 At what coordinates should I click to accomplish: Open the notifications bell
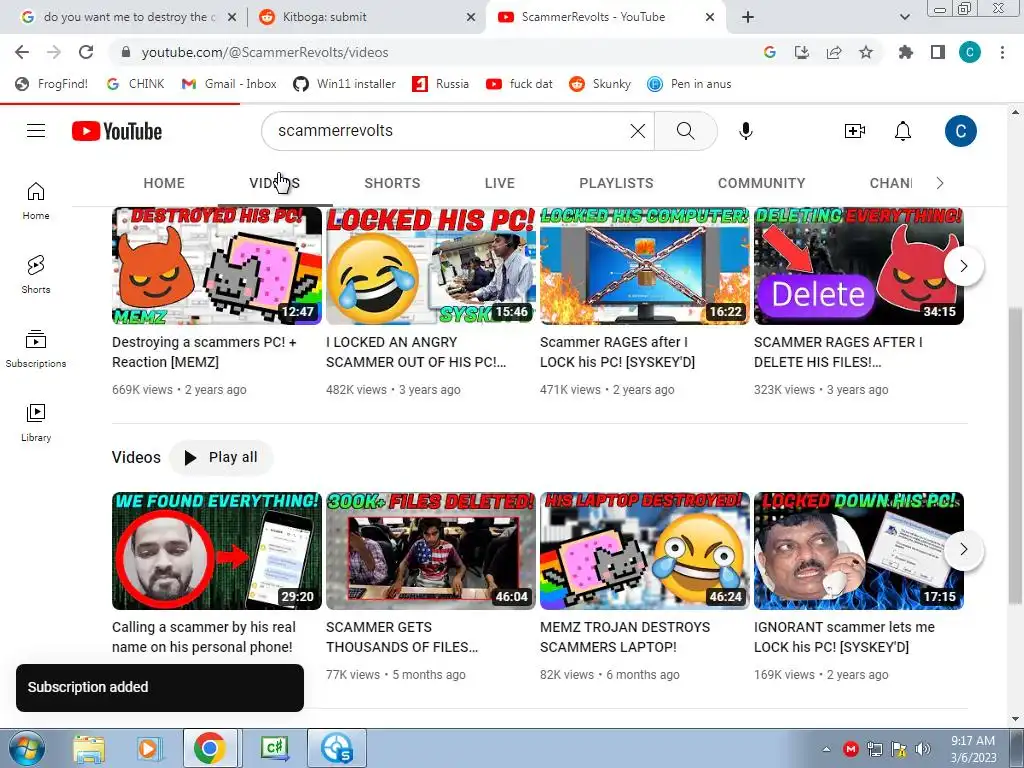click(x=903, y=131)
